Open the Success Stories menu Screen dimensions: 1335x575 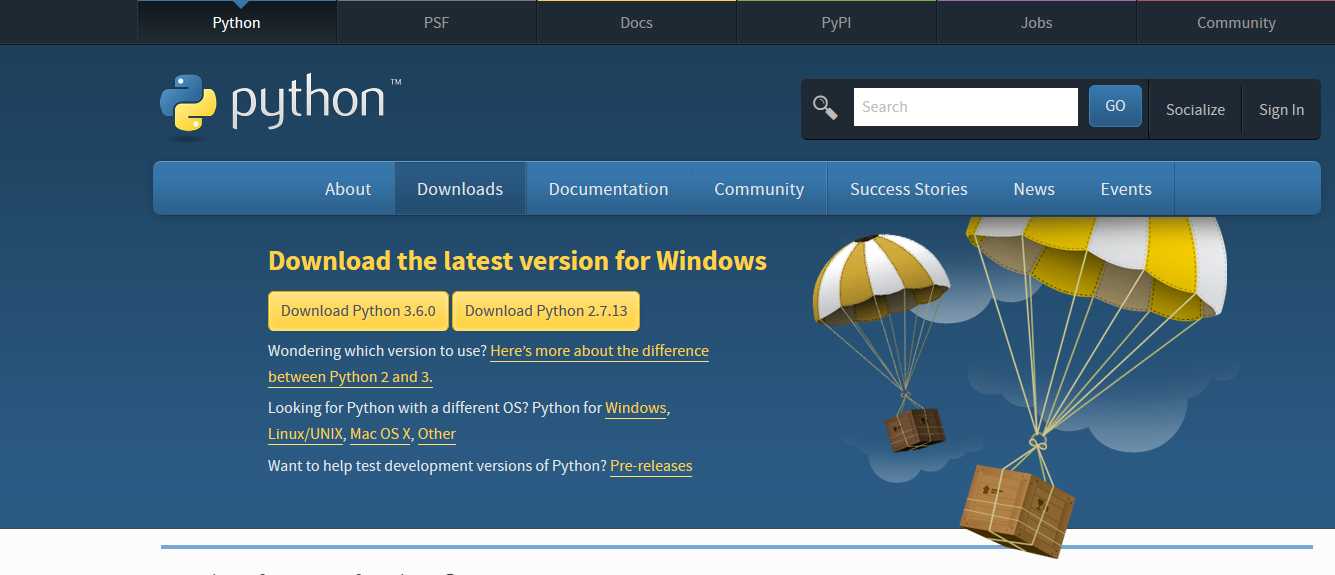coord(909,189)
